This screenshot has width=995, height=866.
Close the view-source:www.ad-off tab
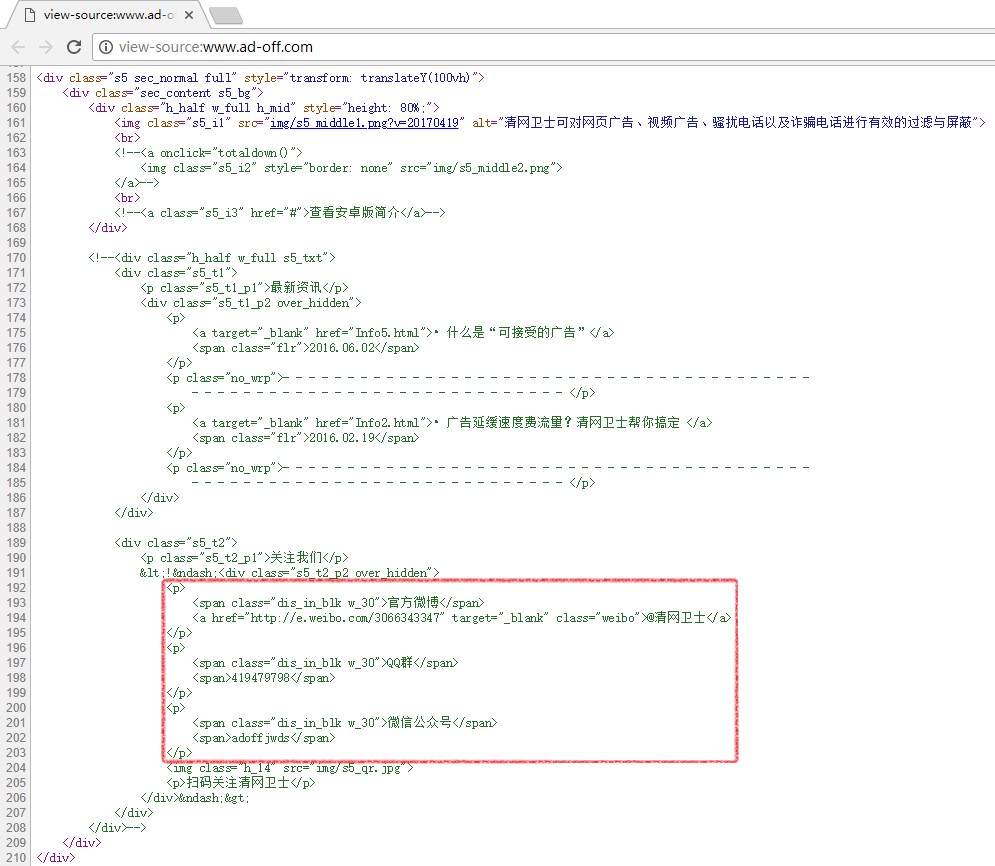click(188, 15)
